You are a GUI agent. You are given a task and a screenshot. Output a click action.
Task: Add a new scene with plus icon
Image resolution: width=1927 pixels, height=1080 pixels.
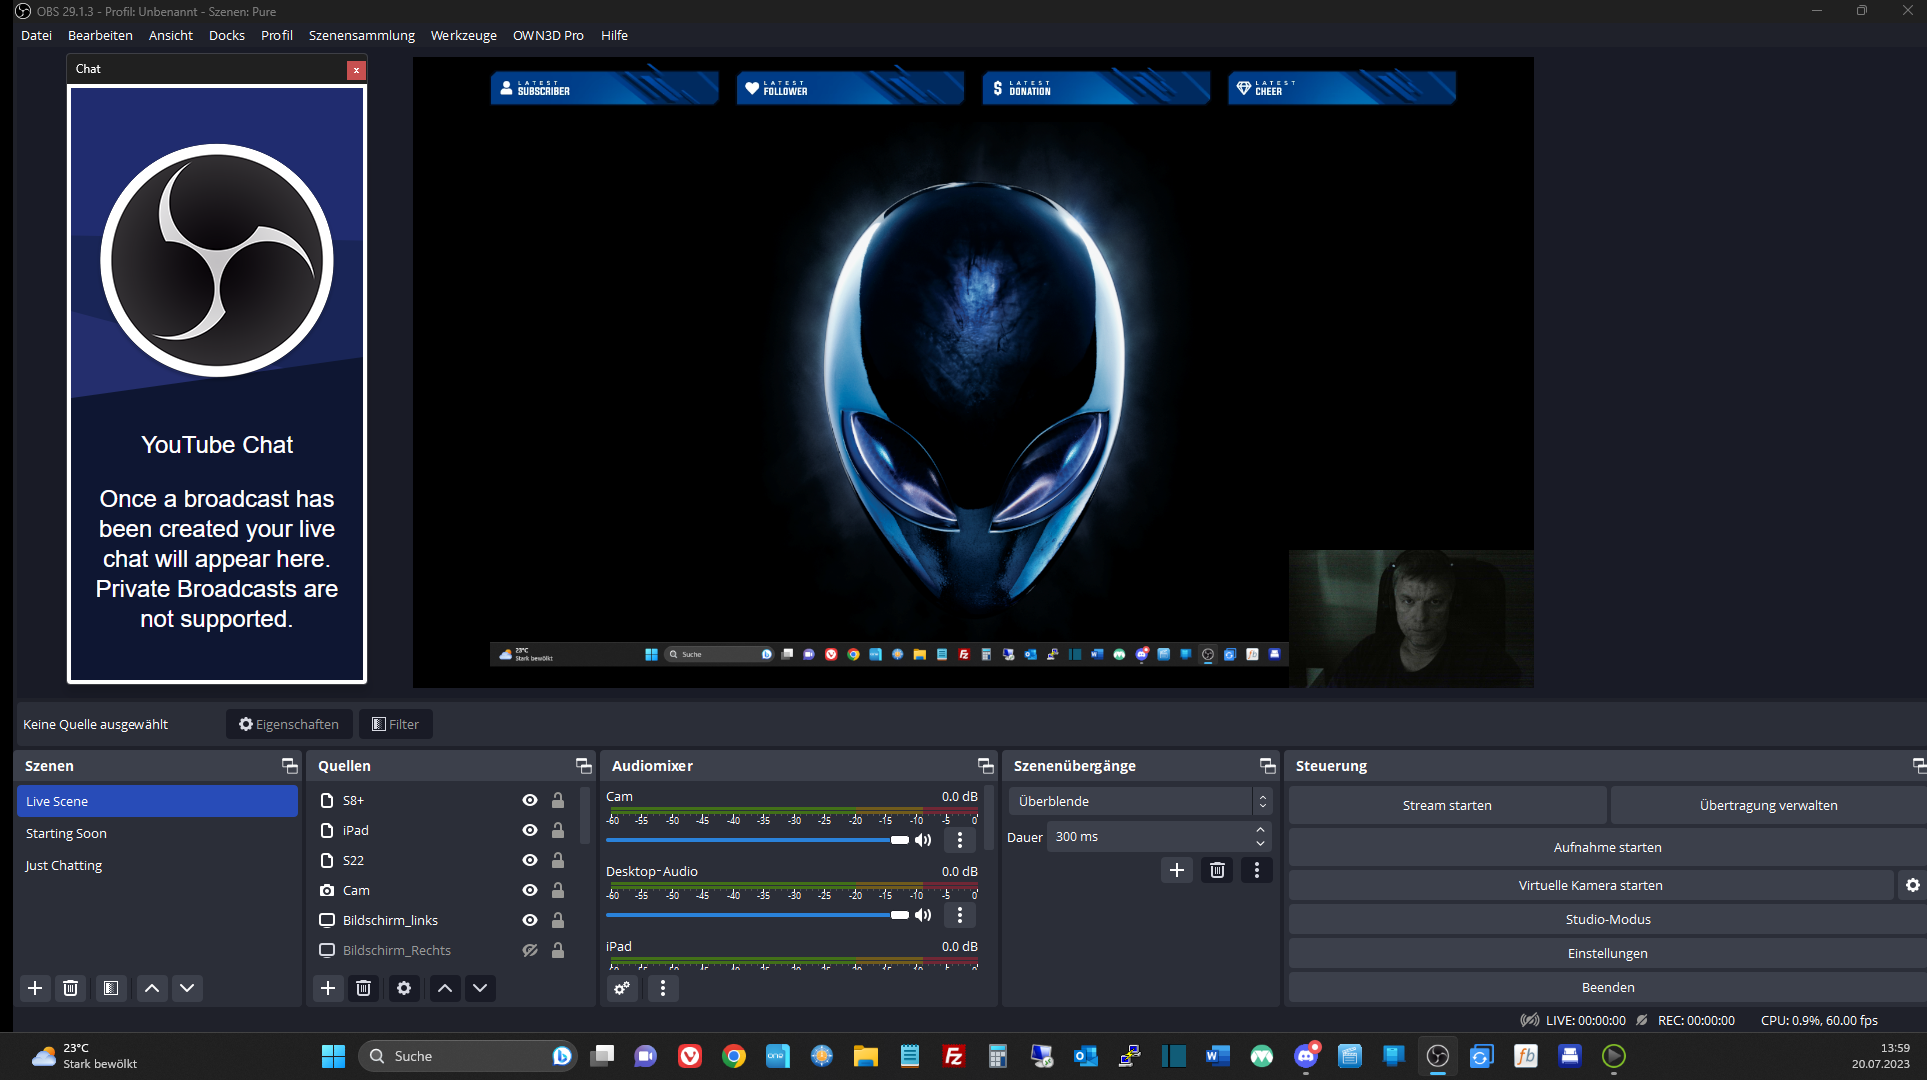point(35,988)
